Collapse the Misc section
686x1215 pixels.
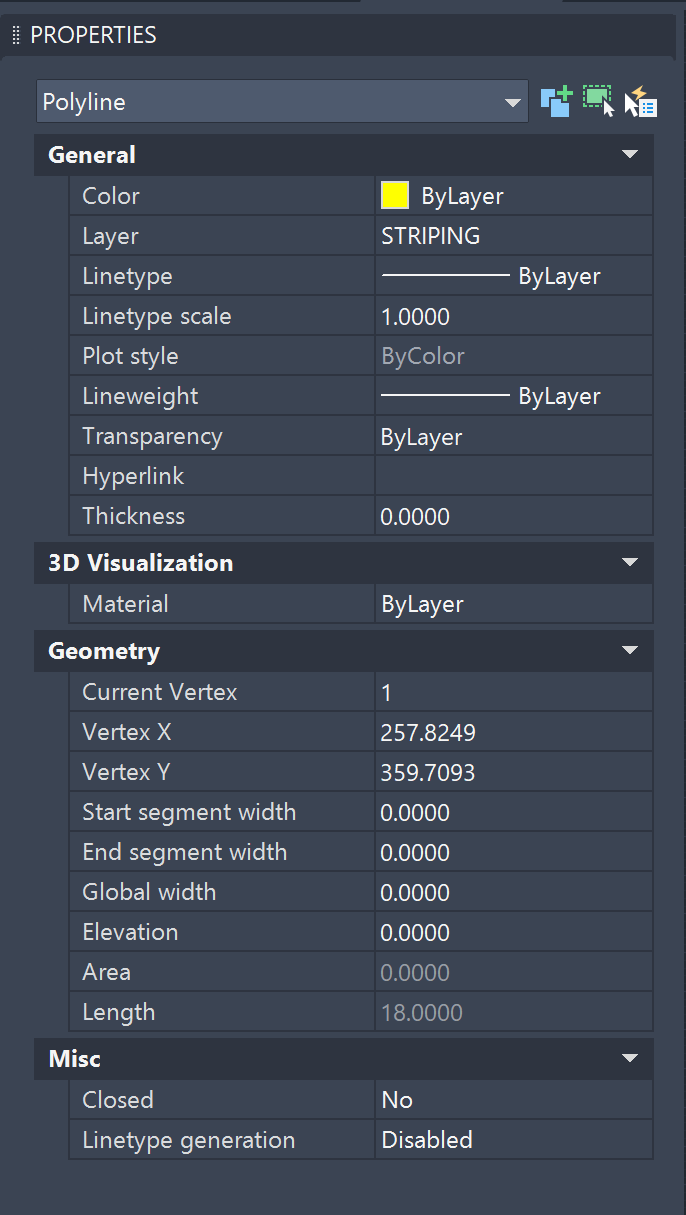coord(630,1058)
